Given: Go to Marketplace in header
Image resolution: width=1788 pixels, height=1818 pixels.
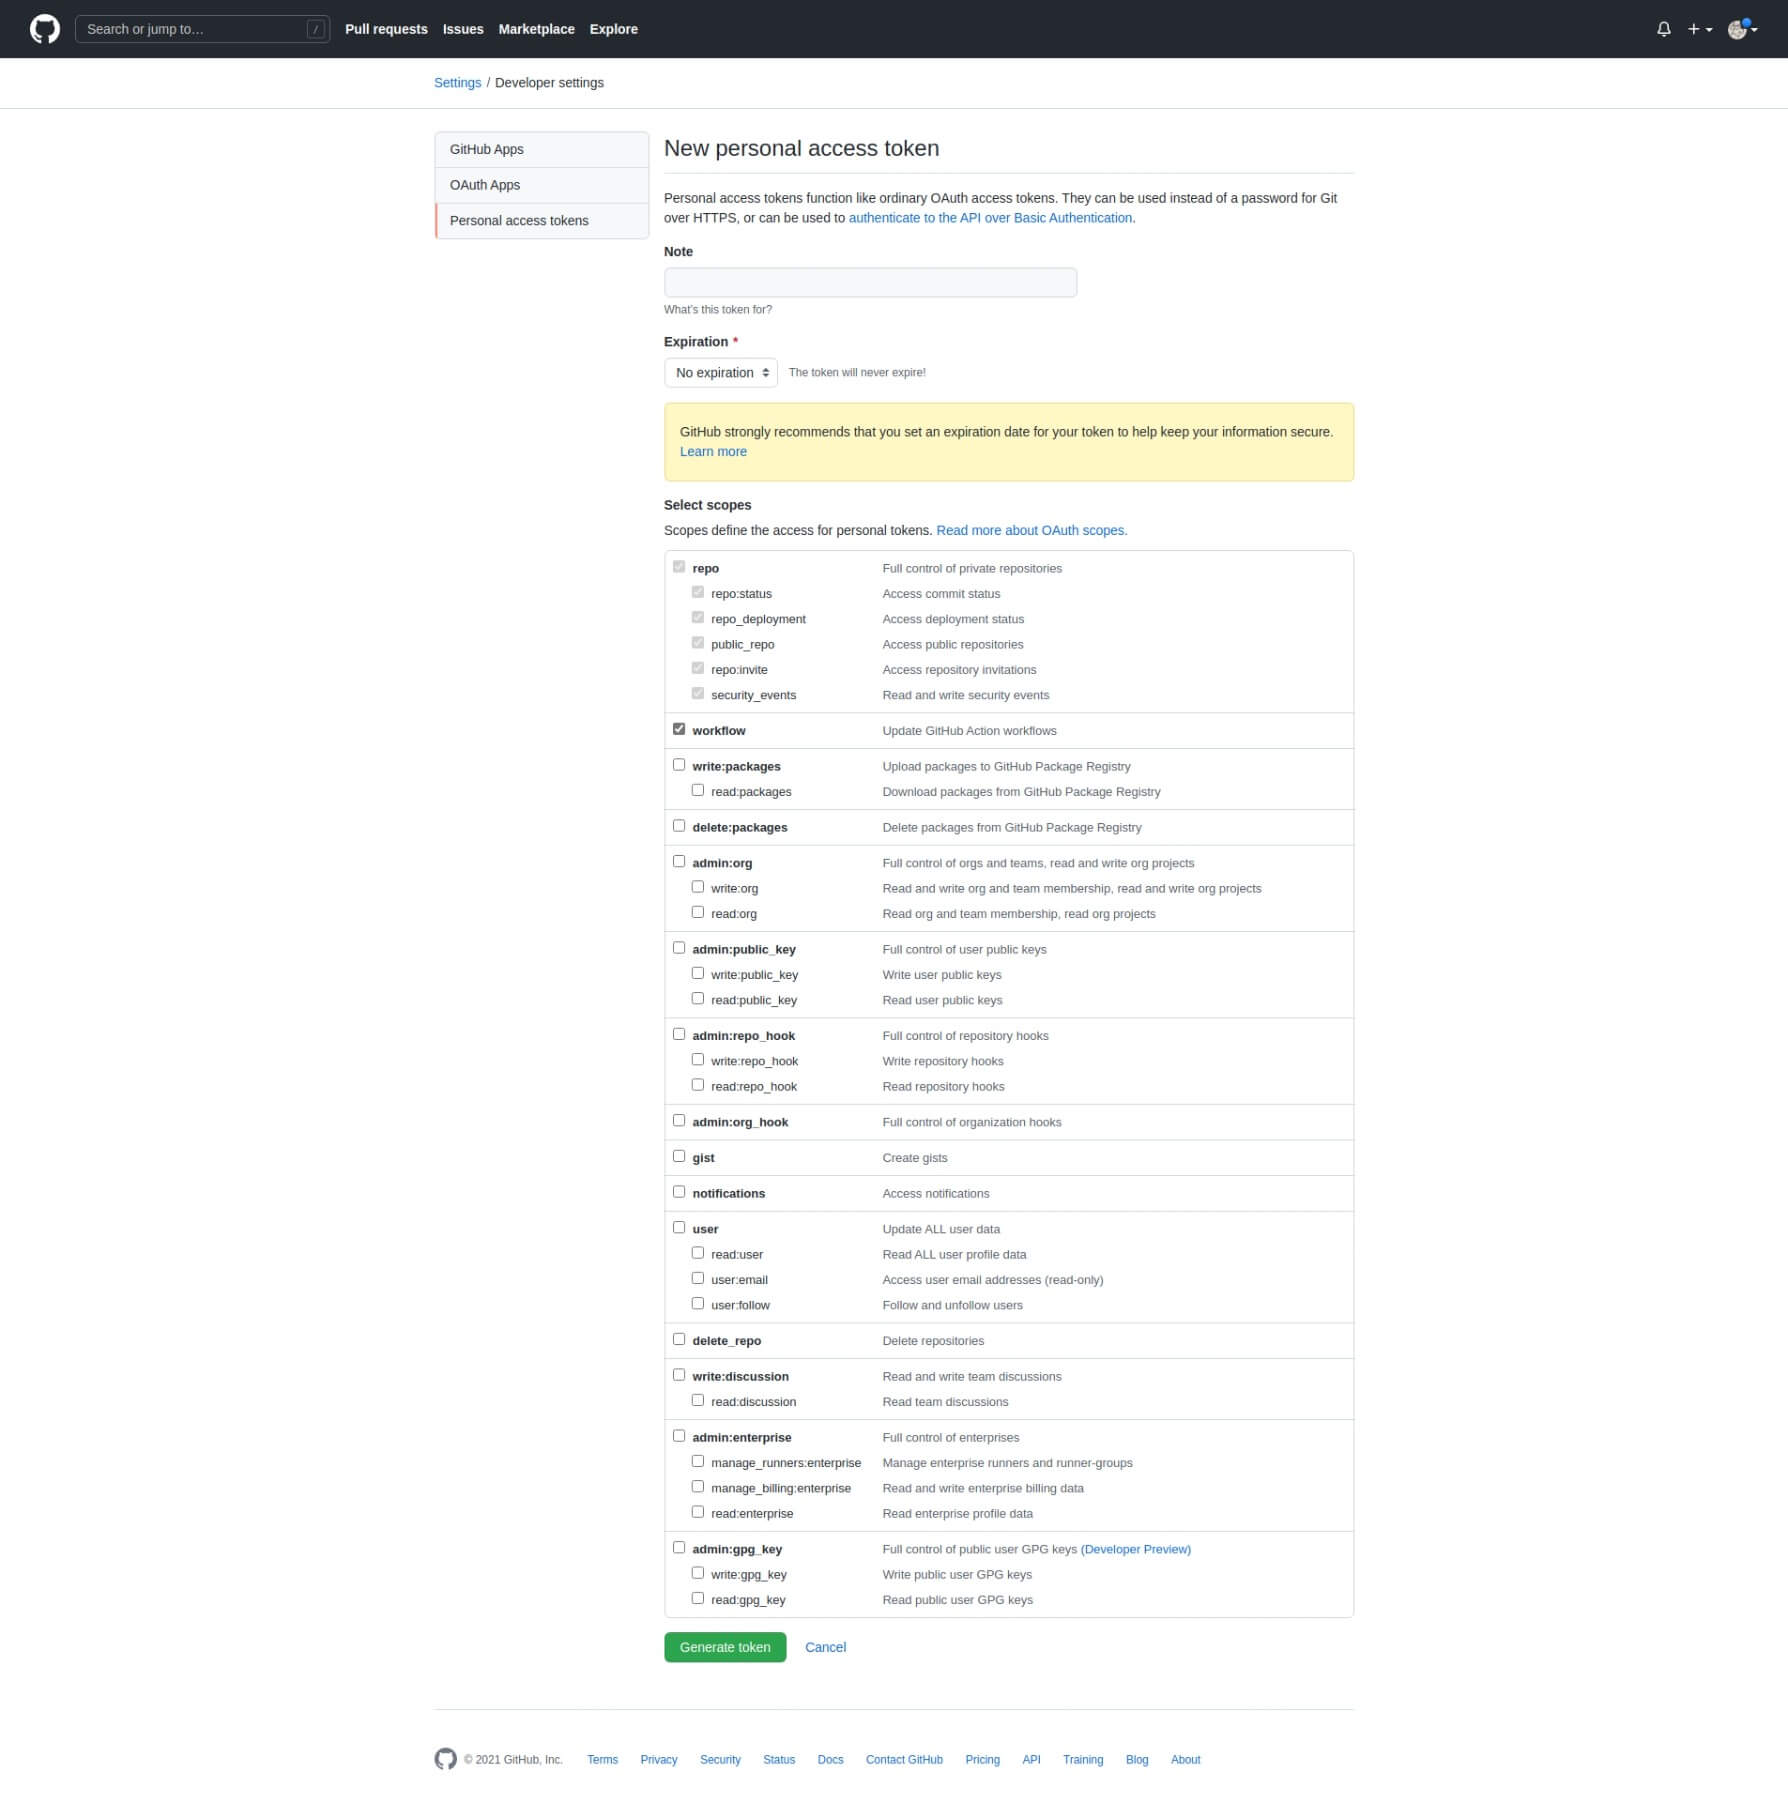Looking at the screenshot, I should (536, 29).
